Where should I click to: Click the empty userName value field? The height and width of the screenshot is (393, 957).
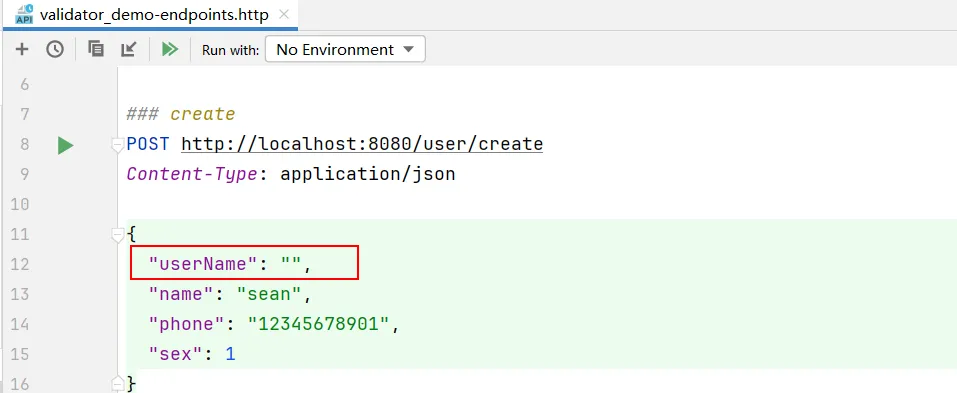click(291, 264)
